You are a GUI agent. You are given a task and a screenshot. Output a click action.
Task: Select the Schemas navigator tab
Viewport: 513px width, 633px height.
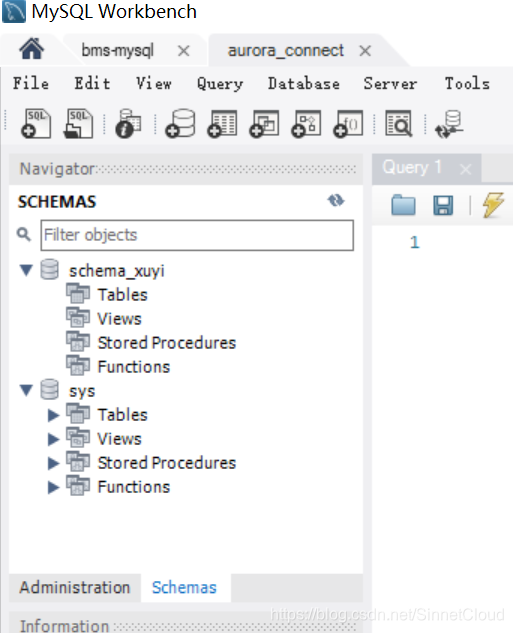tap(184, 587)
